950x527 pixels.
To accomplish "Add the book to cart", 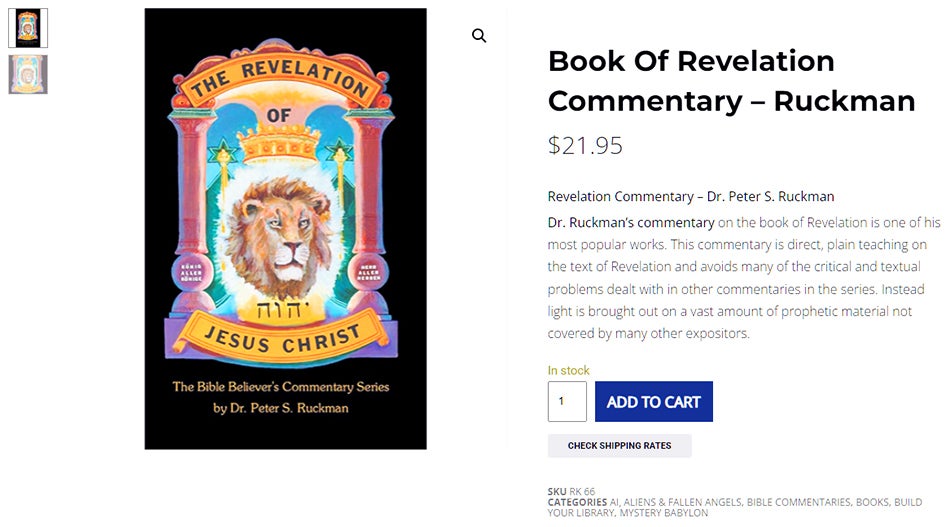I will tap(654, 402).
